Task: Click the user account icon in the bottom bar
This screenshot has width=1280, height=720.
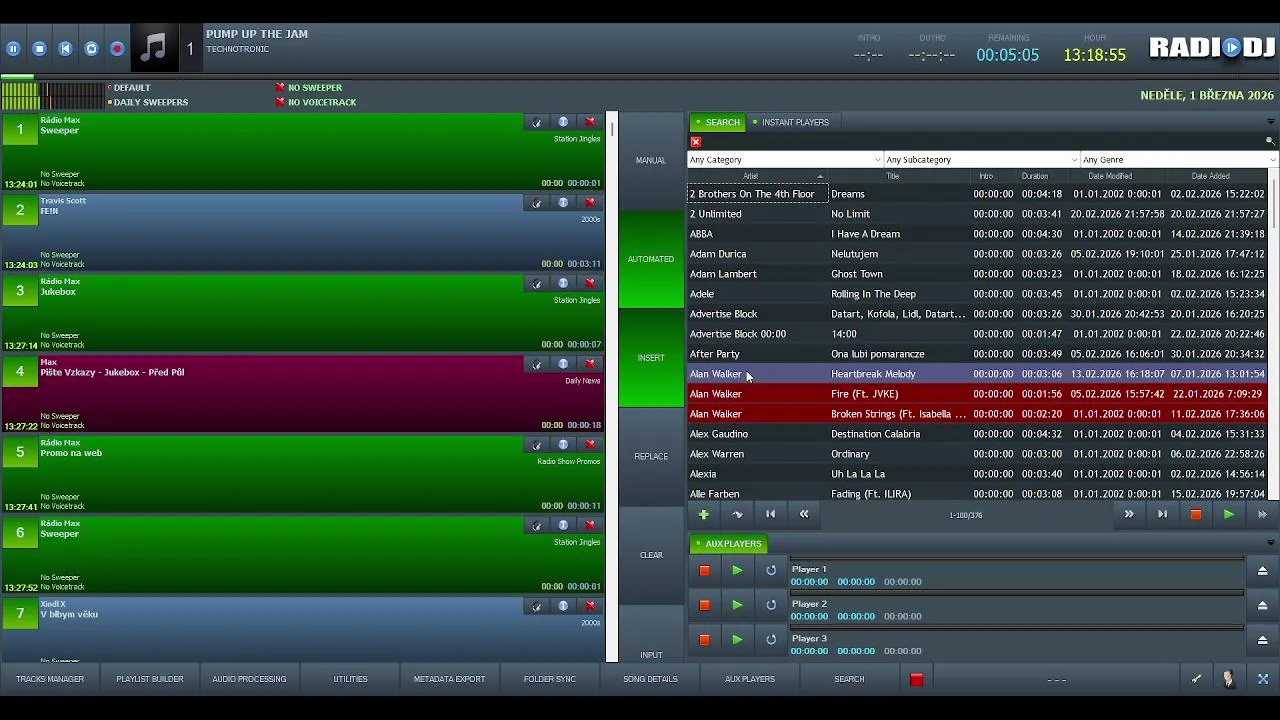Action: [x=1229, y=679]
